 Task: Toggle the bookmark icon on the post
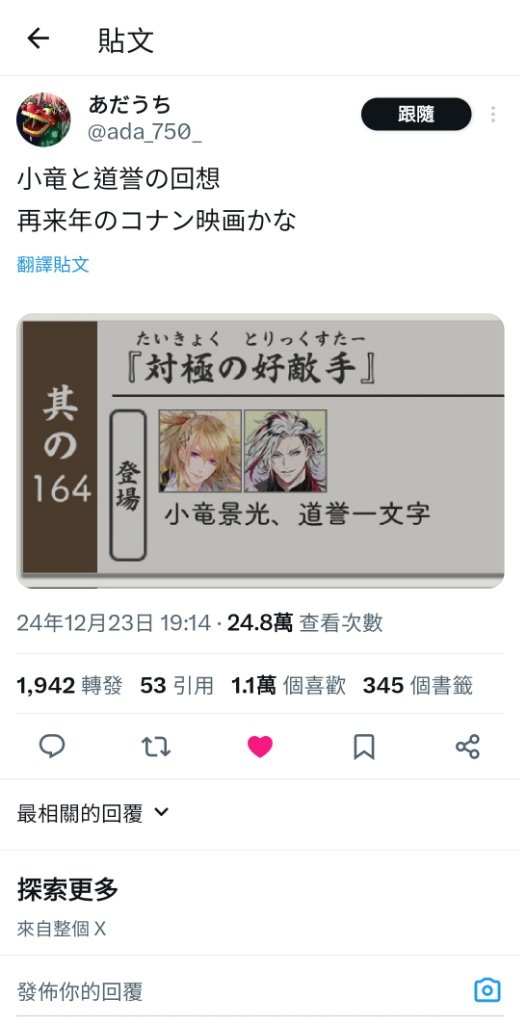(364, 746)
